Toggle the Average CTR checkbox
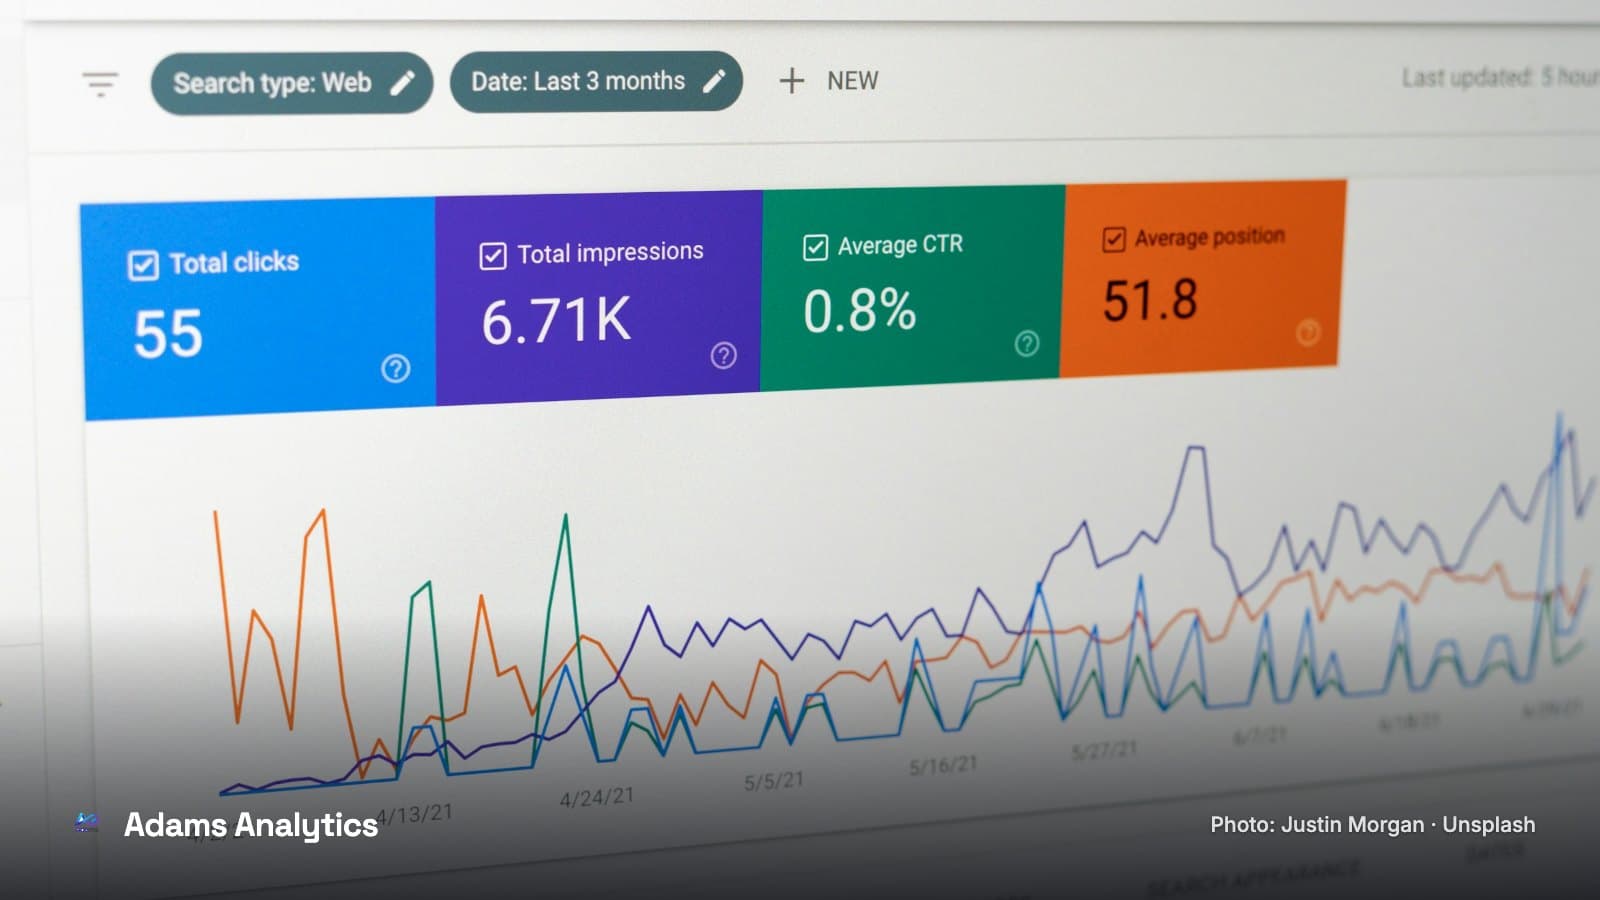 (x=816, y=247)
